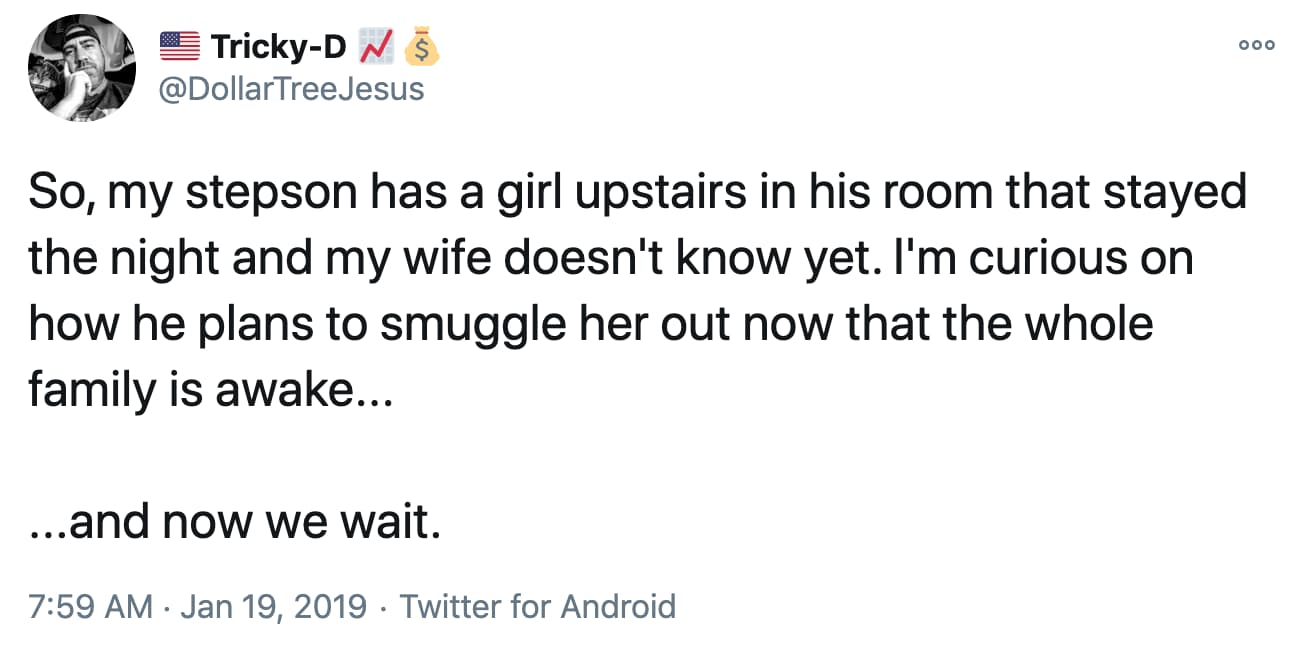This screenshot has height=658, width=1304.
Task: Click the "family is awake..." text line
Action: coord(204,390)
